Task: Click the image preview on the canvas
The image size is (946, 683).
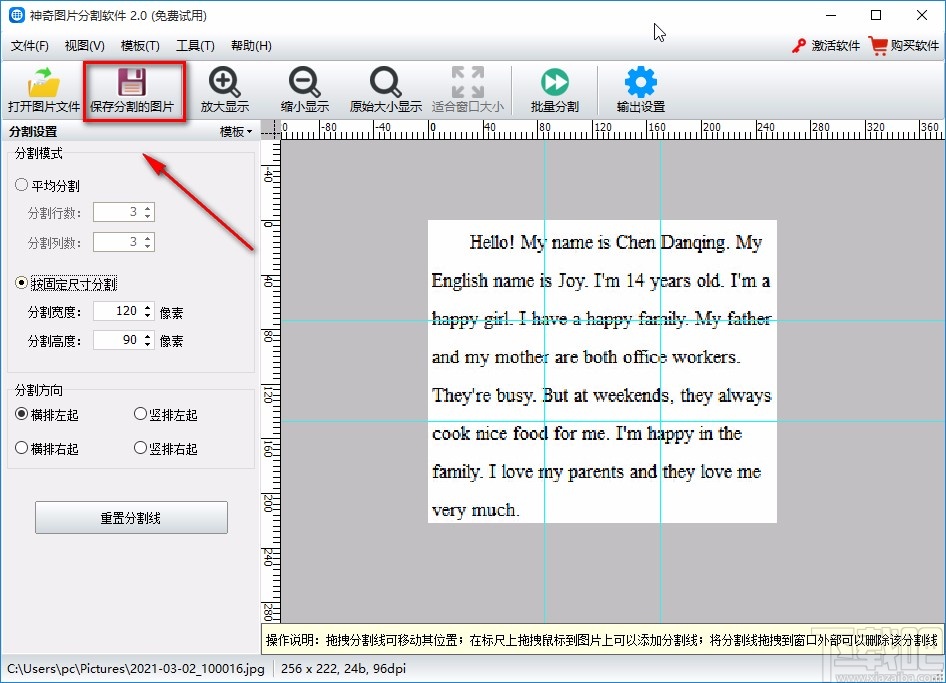Action: tap(602, 371)
